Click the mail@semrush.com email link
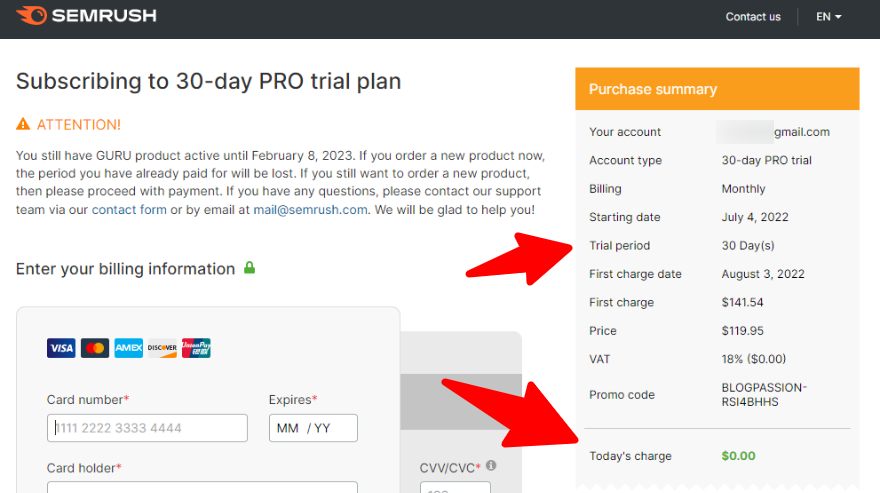This screenshot has height=493, width=880. pos(310,209)
